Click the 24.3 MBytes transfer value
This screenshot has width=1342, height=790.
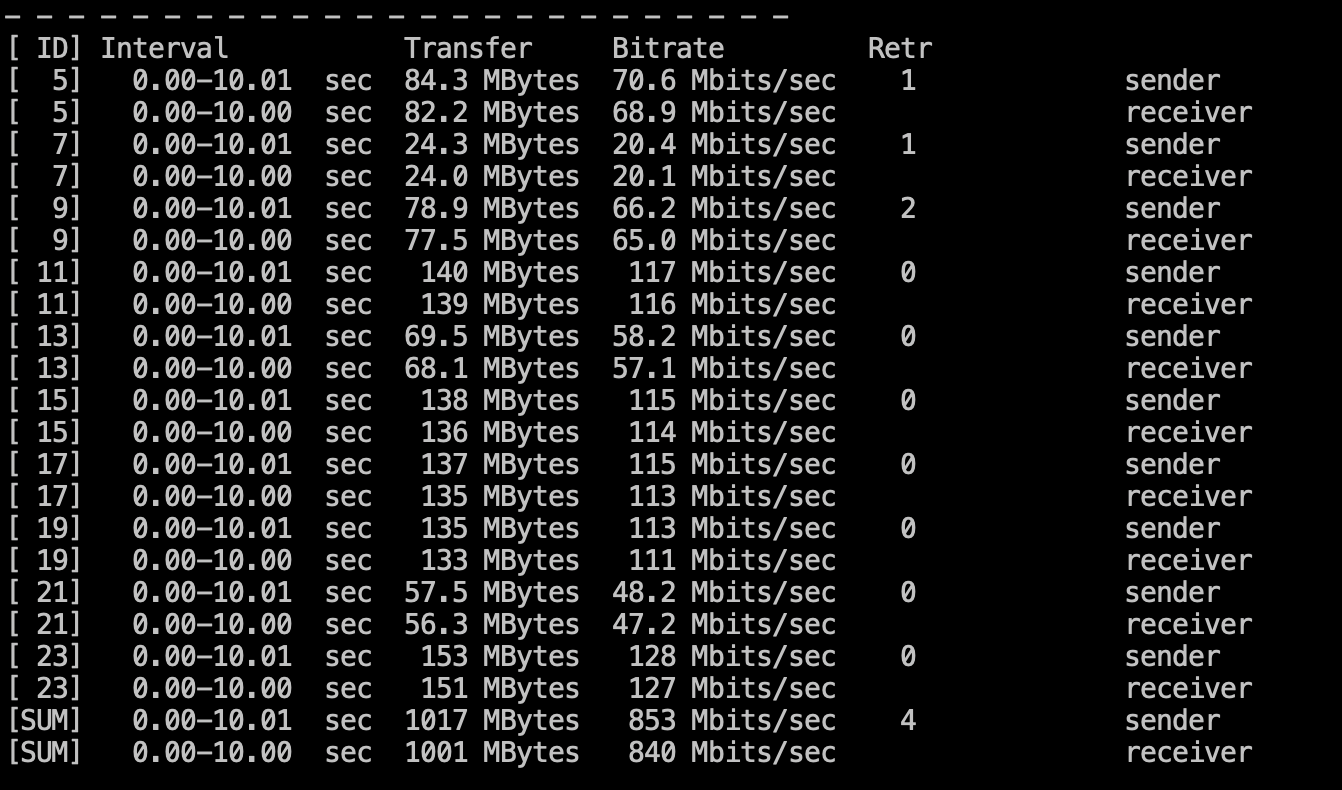pos(491,144)
